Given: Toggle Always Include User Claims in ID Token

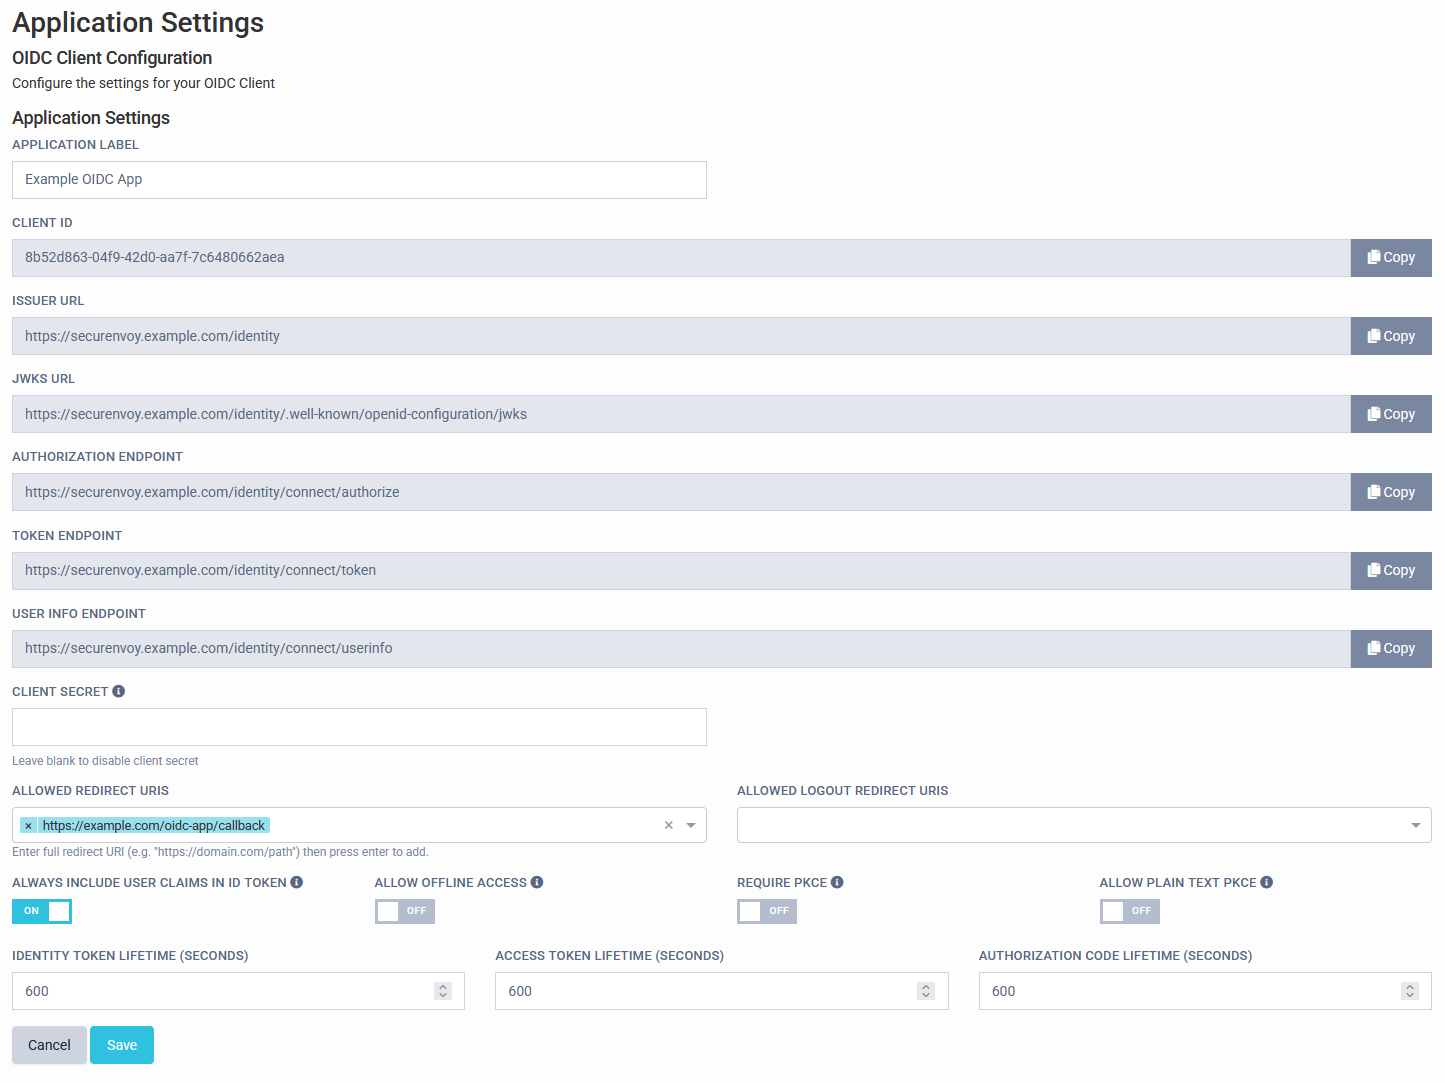Looking at the screenshot, I should coord(42,911).
